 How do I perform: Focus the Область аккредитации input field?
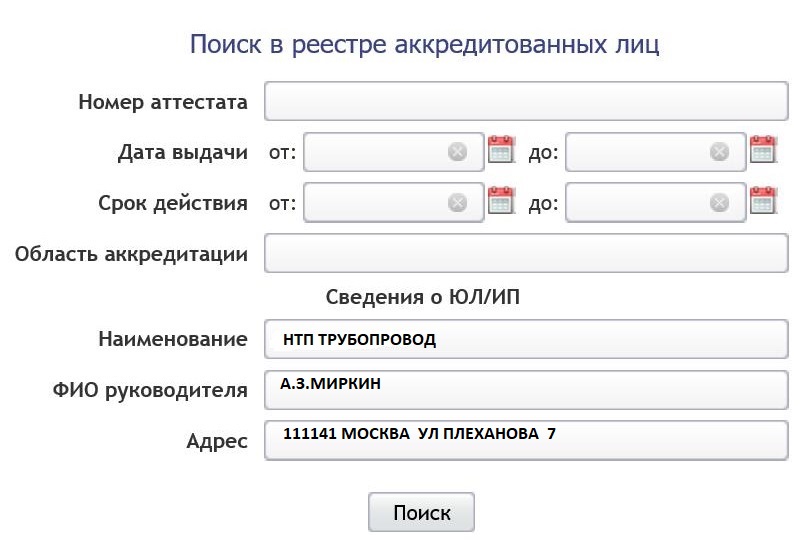click(526, 253)
